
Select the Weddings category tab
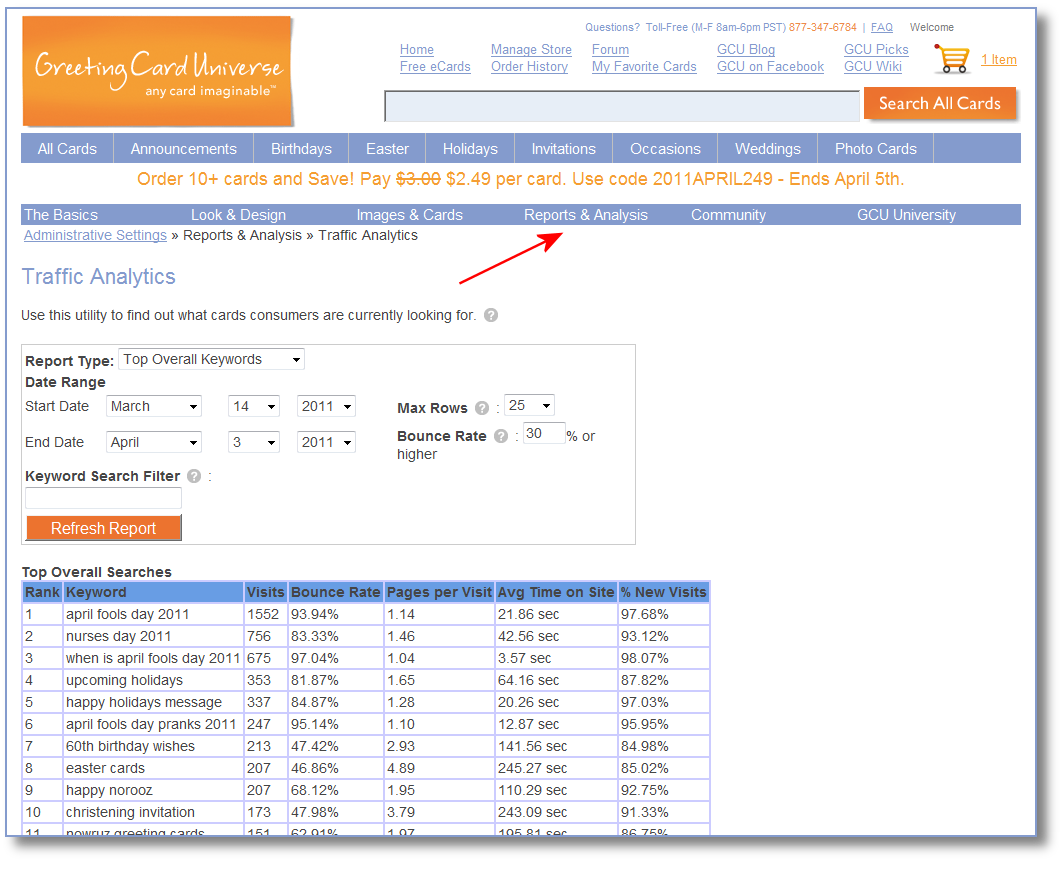point(767,149)
